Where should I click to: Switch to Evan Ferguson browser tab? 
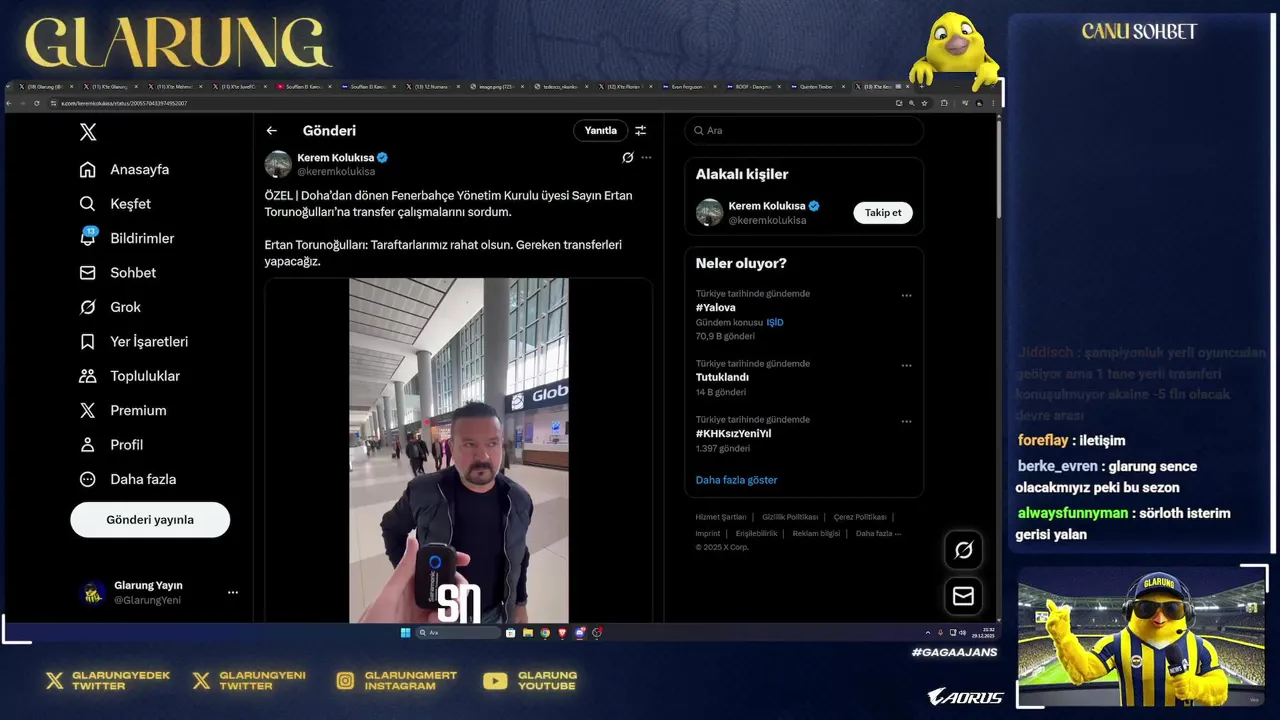click(690, 87)
